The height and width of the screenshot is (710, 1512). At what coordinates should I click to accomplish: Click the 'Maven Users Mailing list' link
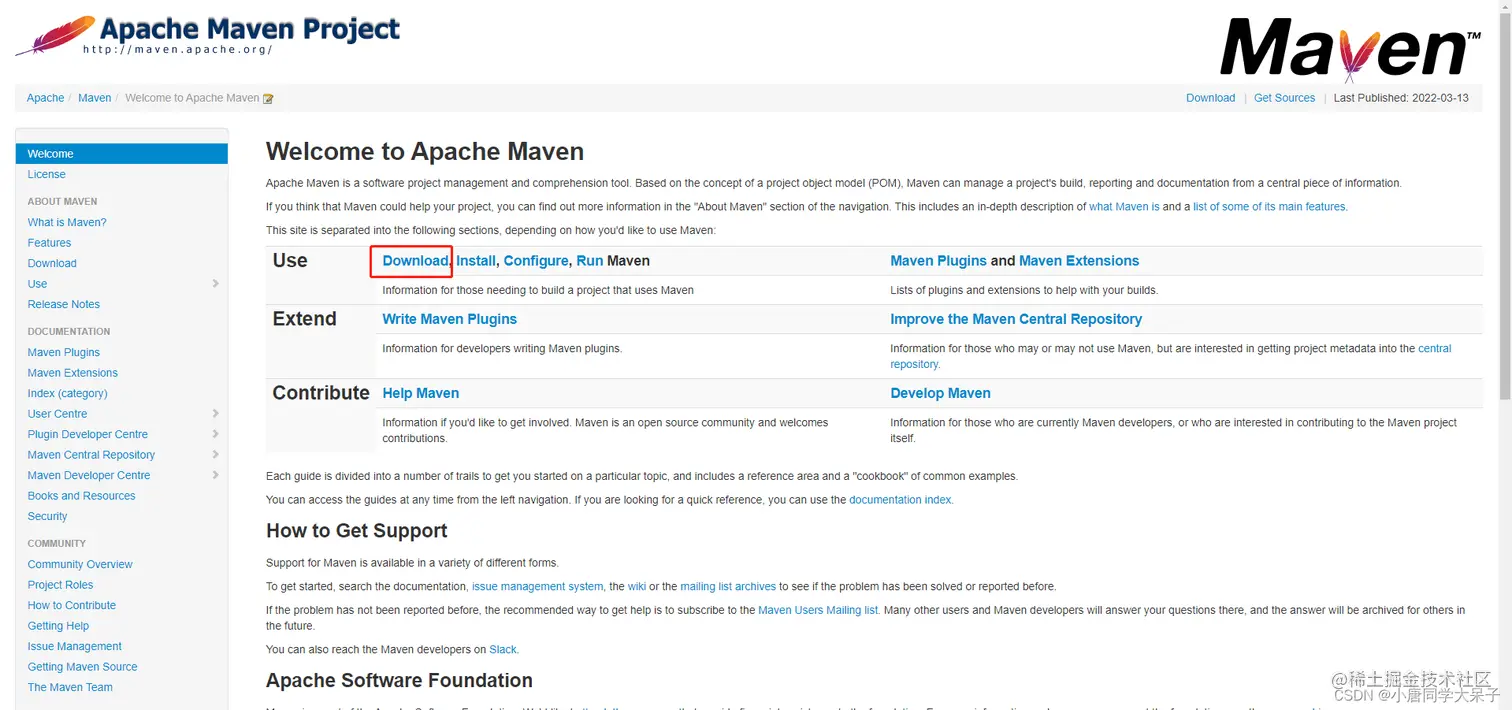pyautogui.click(x=819, y=610)
